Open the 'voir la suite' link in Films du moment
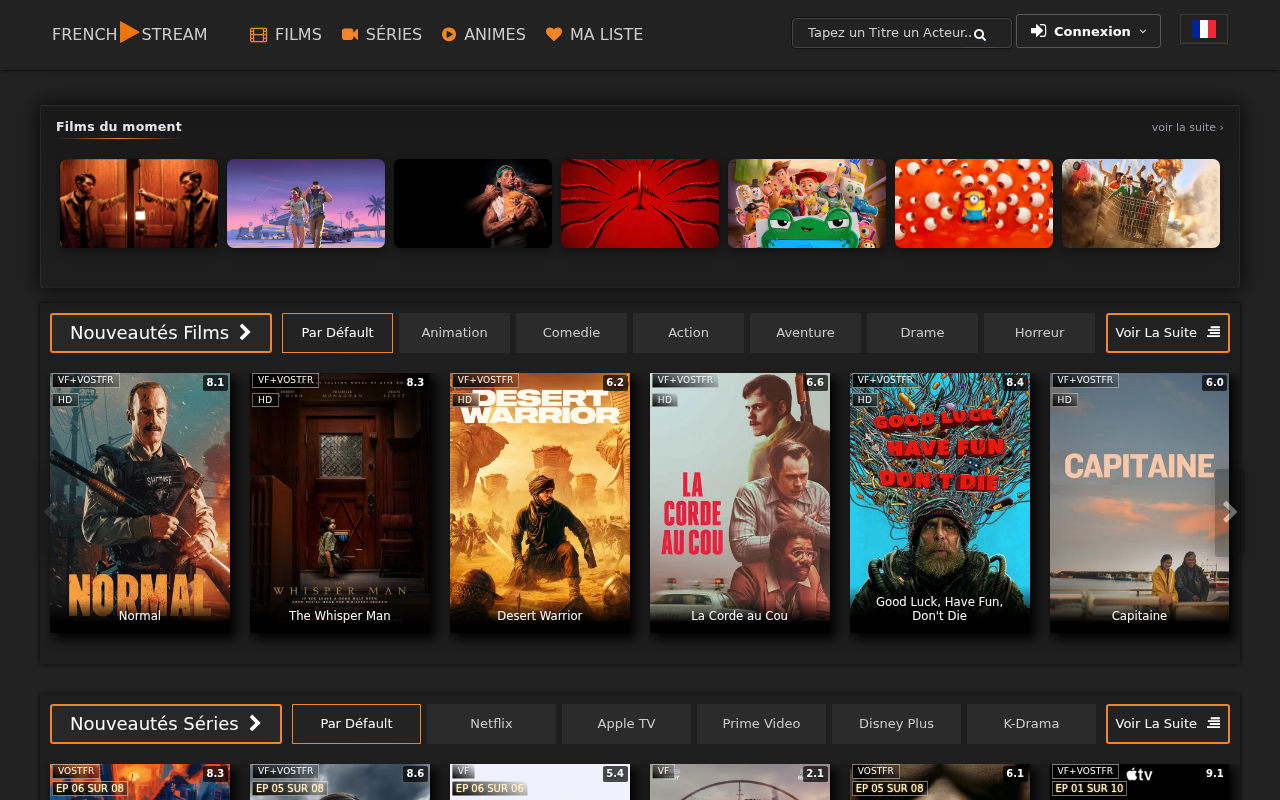This screenshot has height=800, width=1280. tap(1187, 127)
